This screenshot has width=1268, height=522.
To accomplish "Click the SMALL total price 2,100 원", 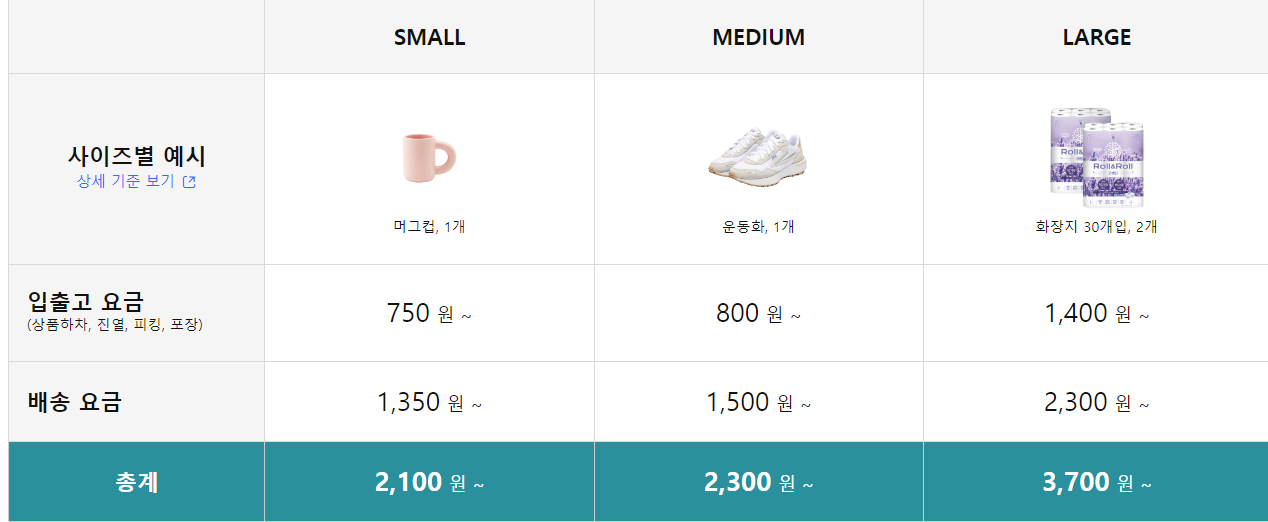I will pos(429,482).
